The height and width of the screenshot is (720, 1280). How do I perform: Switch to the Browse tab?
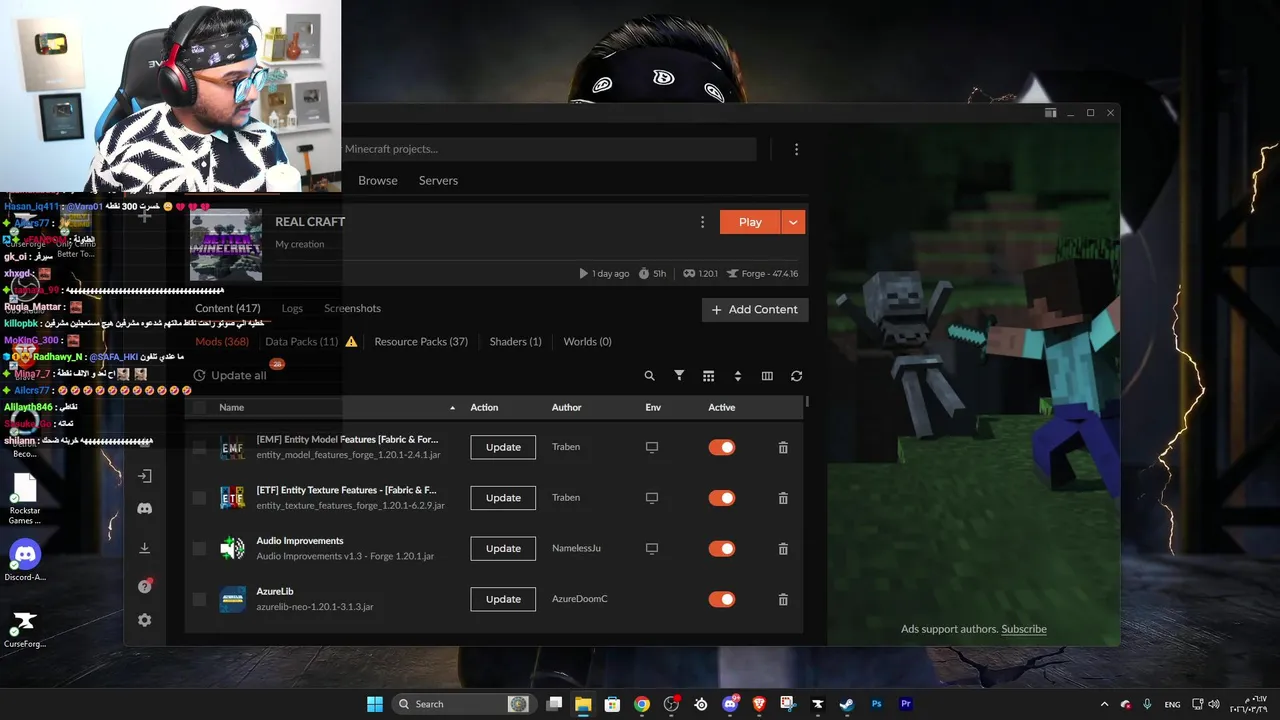coord(378,181)
